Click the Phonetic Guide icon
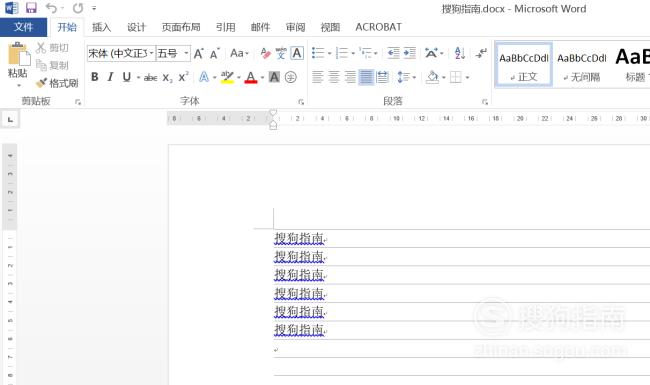The width and height of the screenshot is (650, 385). (281, 53)
